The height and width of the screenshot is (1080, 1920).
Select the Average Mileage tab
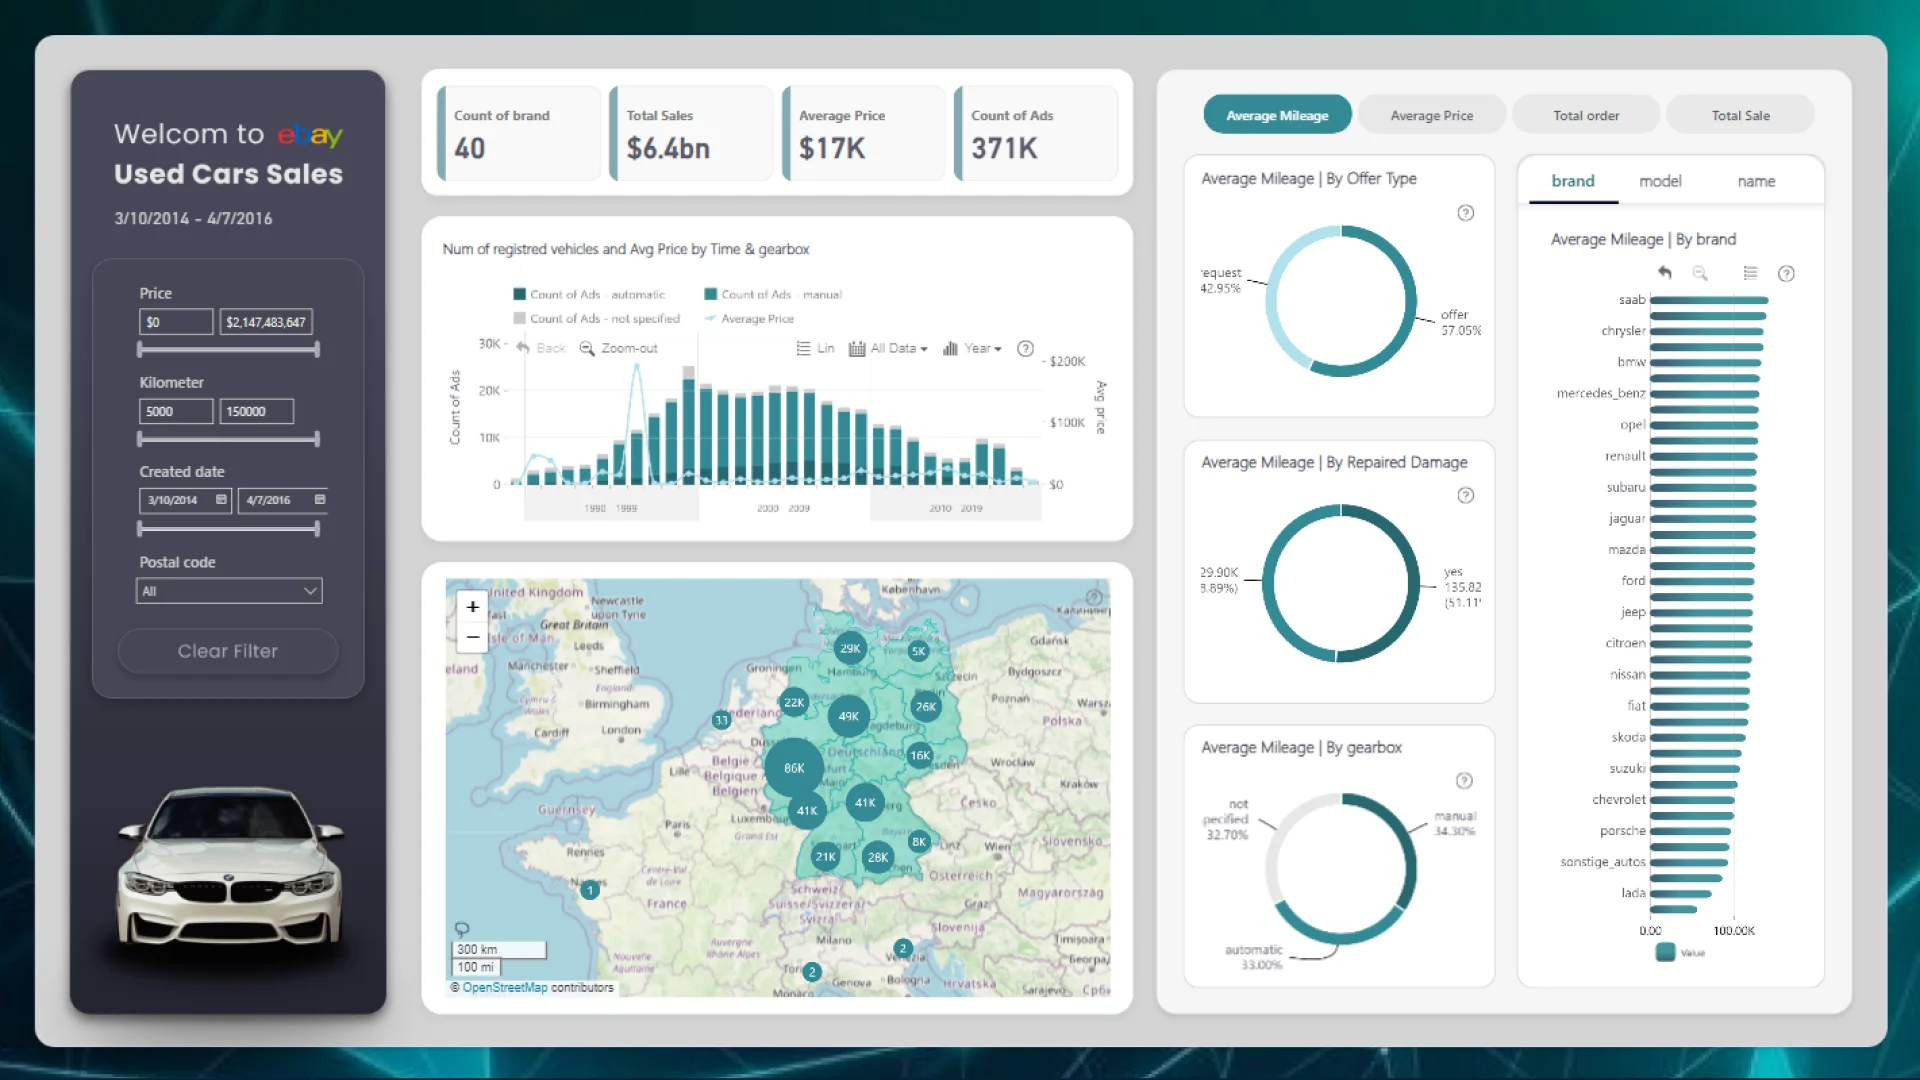(x=1277, y=115)
